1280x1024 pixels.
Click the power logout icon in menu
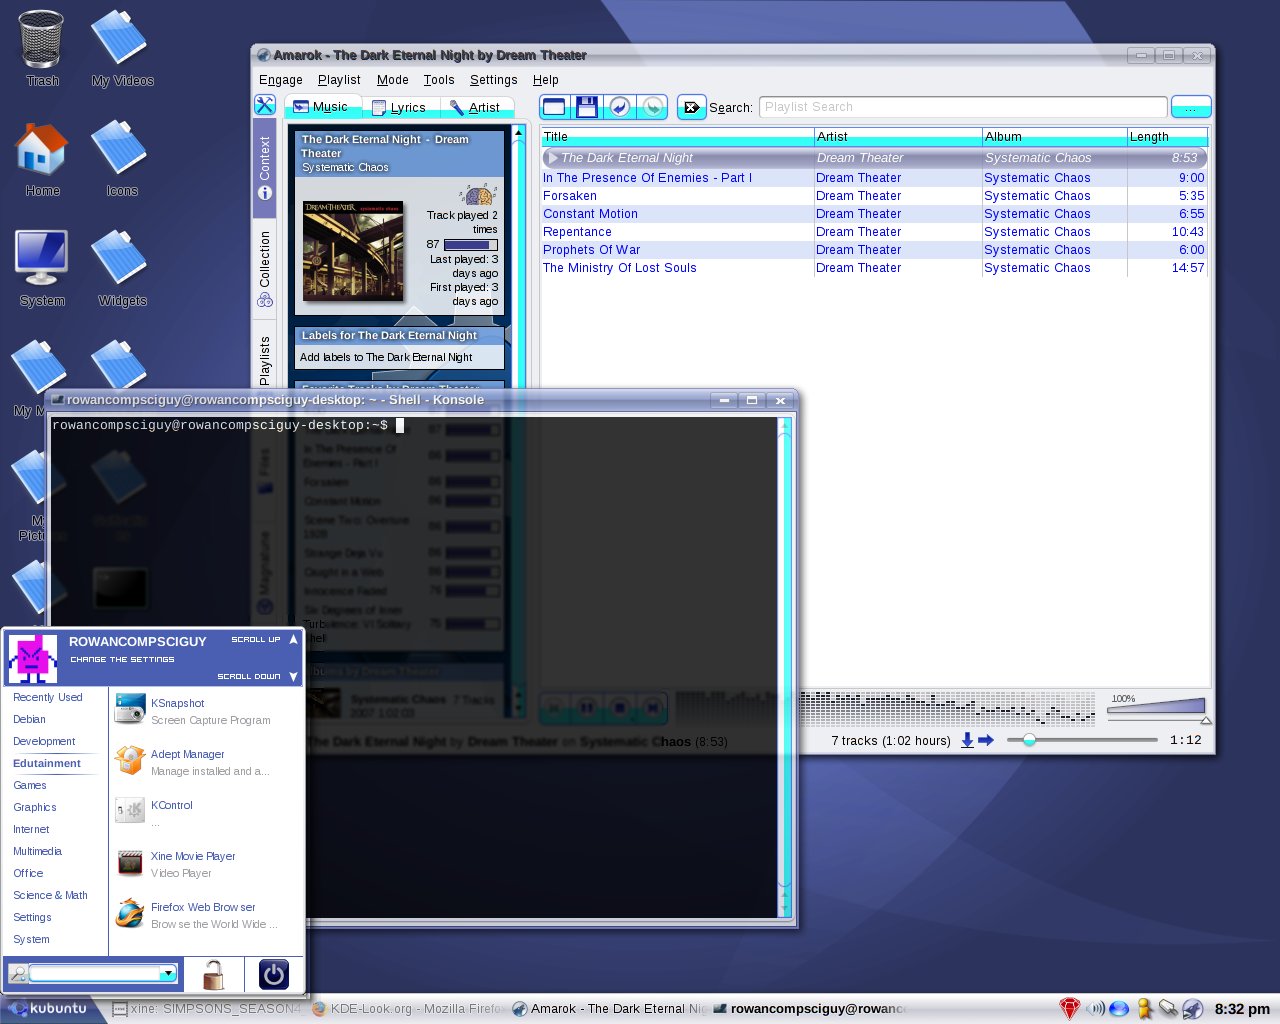tap(273, 974)
